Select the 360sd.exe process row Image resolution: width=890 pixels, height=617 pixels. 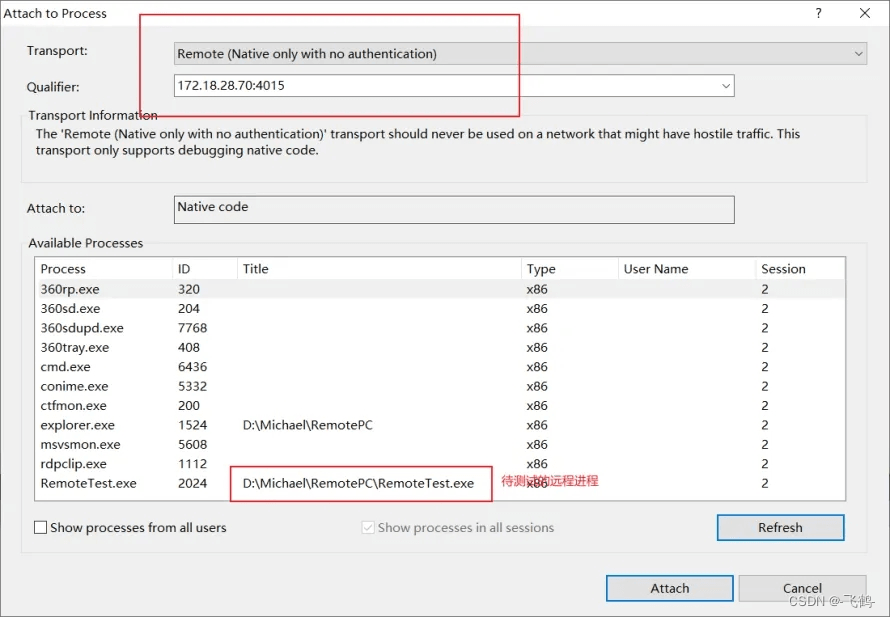pyautogui.click(x=440, y=308)
